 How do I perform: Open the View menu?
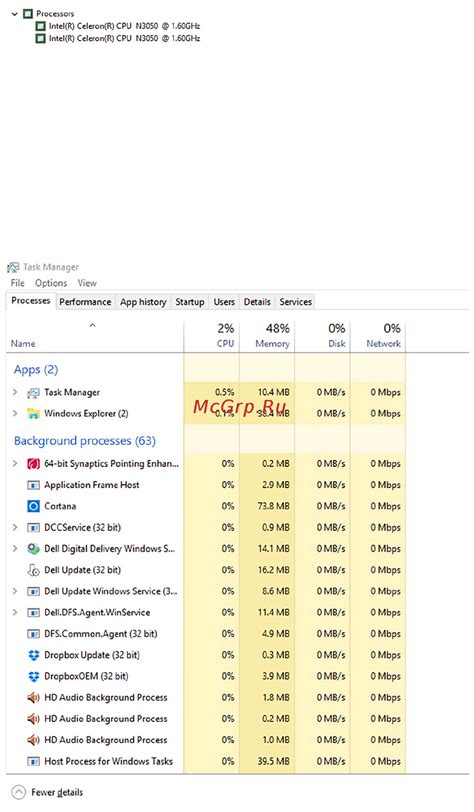(87, 283)
